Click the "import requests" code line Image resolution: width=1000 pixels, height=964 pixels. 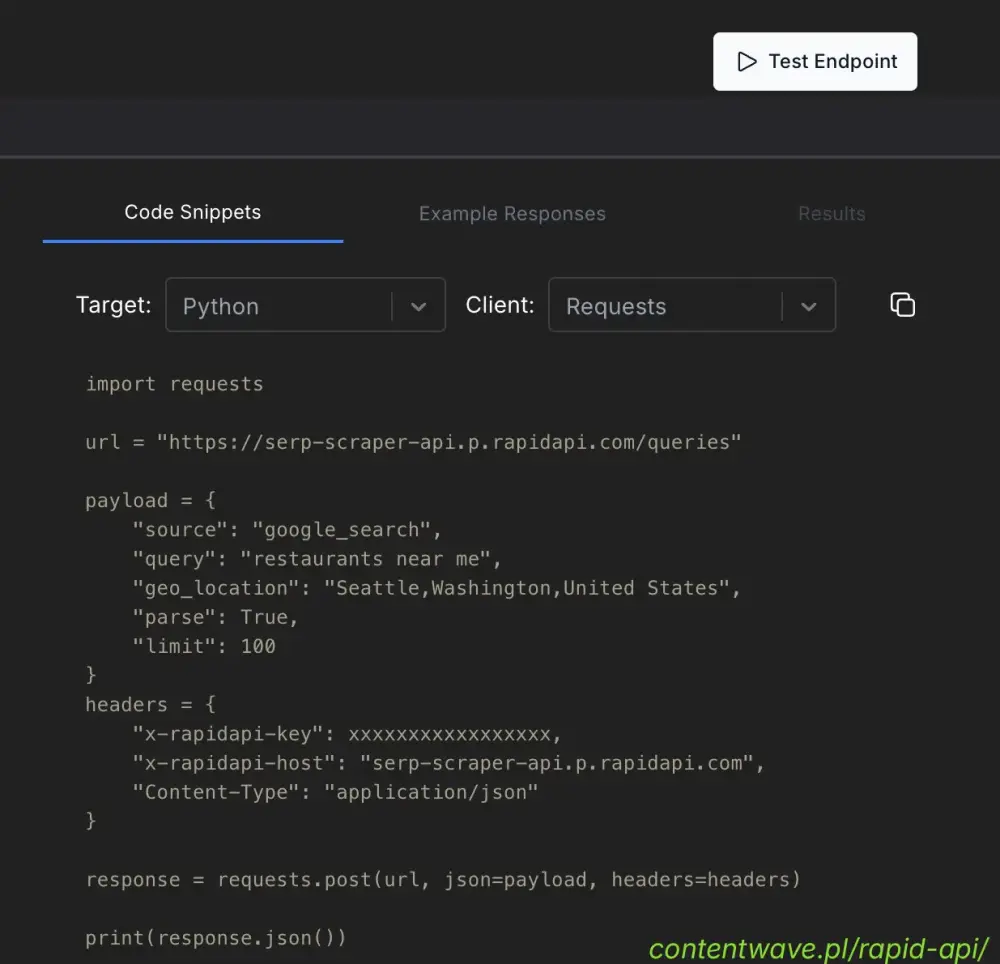[x=174, y=384]
